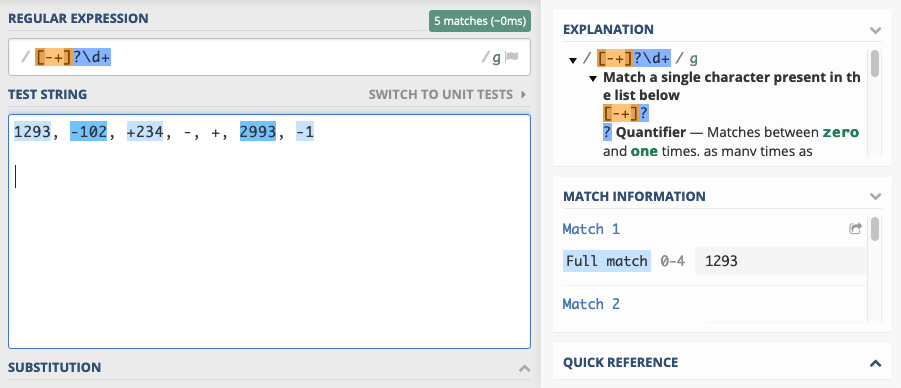Collapse the top-level explanation tree triangle
This screenshot has height=388, width=901.
tap(572, 60)
